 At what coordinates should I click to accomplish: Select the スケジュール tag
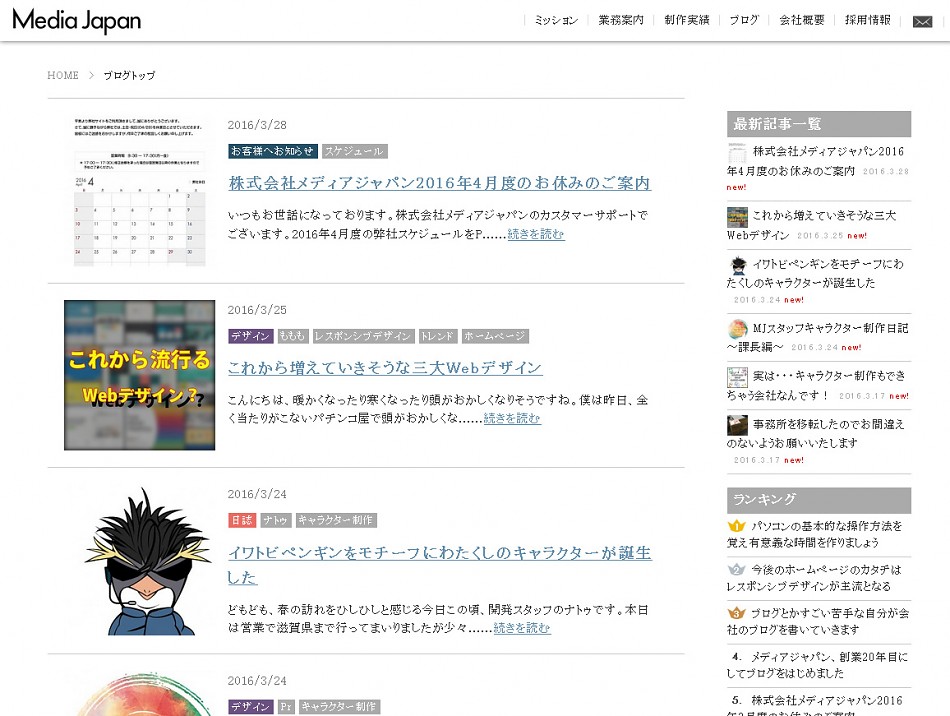(354, 151)
